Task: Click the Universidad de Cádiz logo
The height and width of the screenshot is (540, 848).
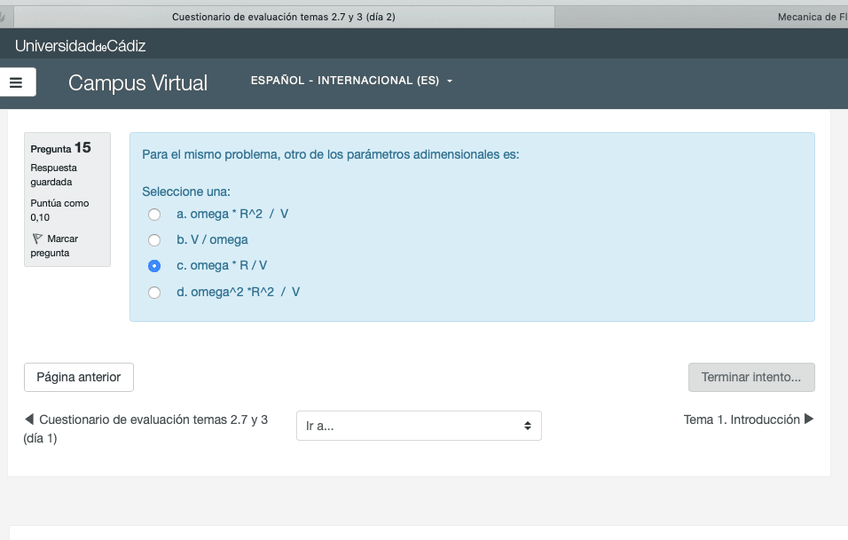Action: click(x=80, y=46)
